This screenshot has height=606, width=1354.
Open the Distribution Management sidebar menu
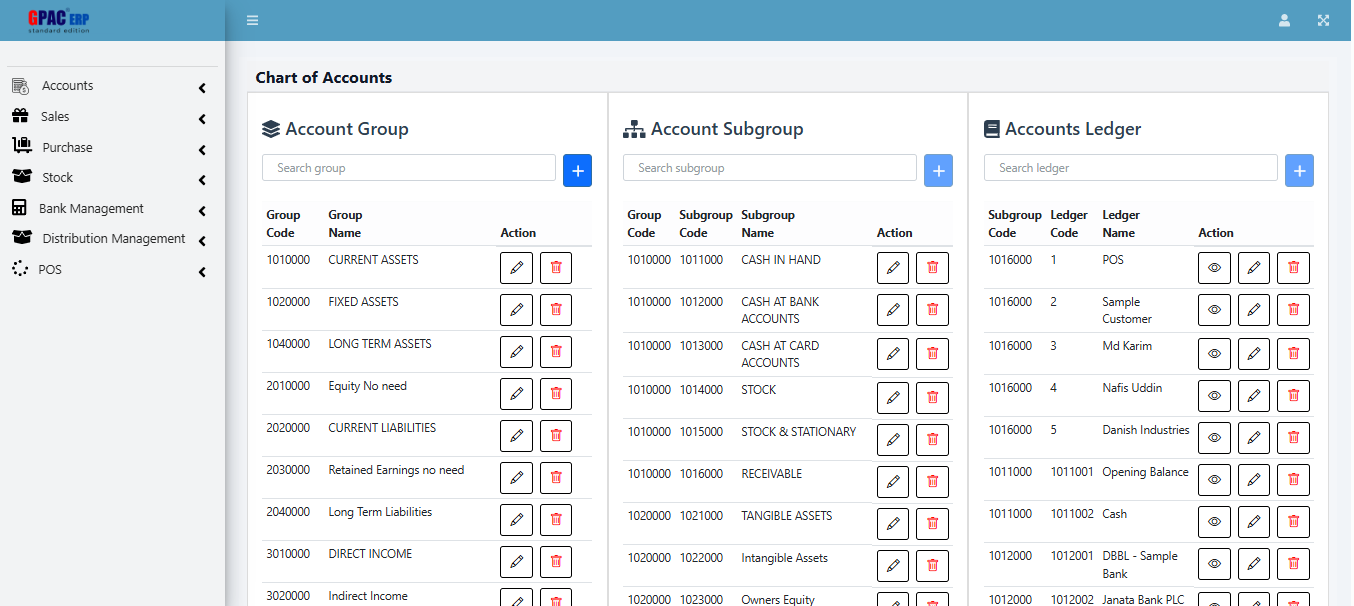tap(110, 239)
